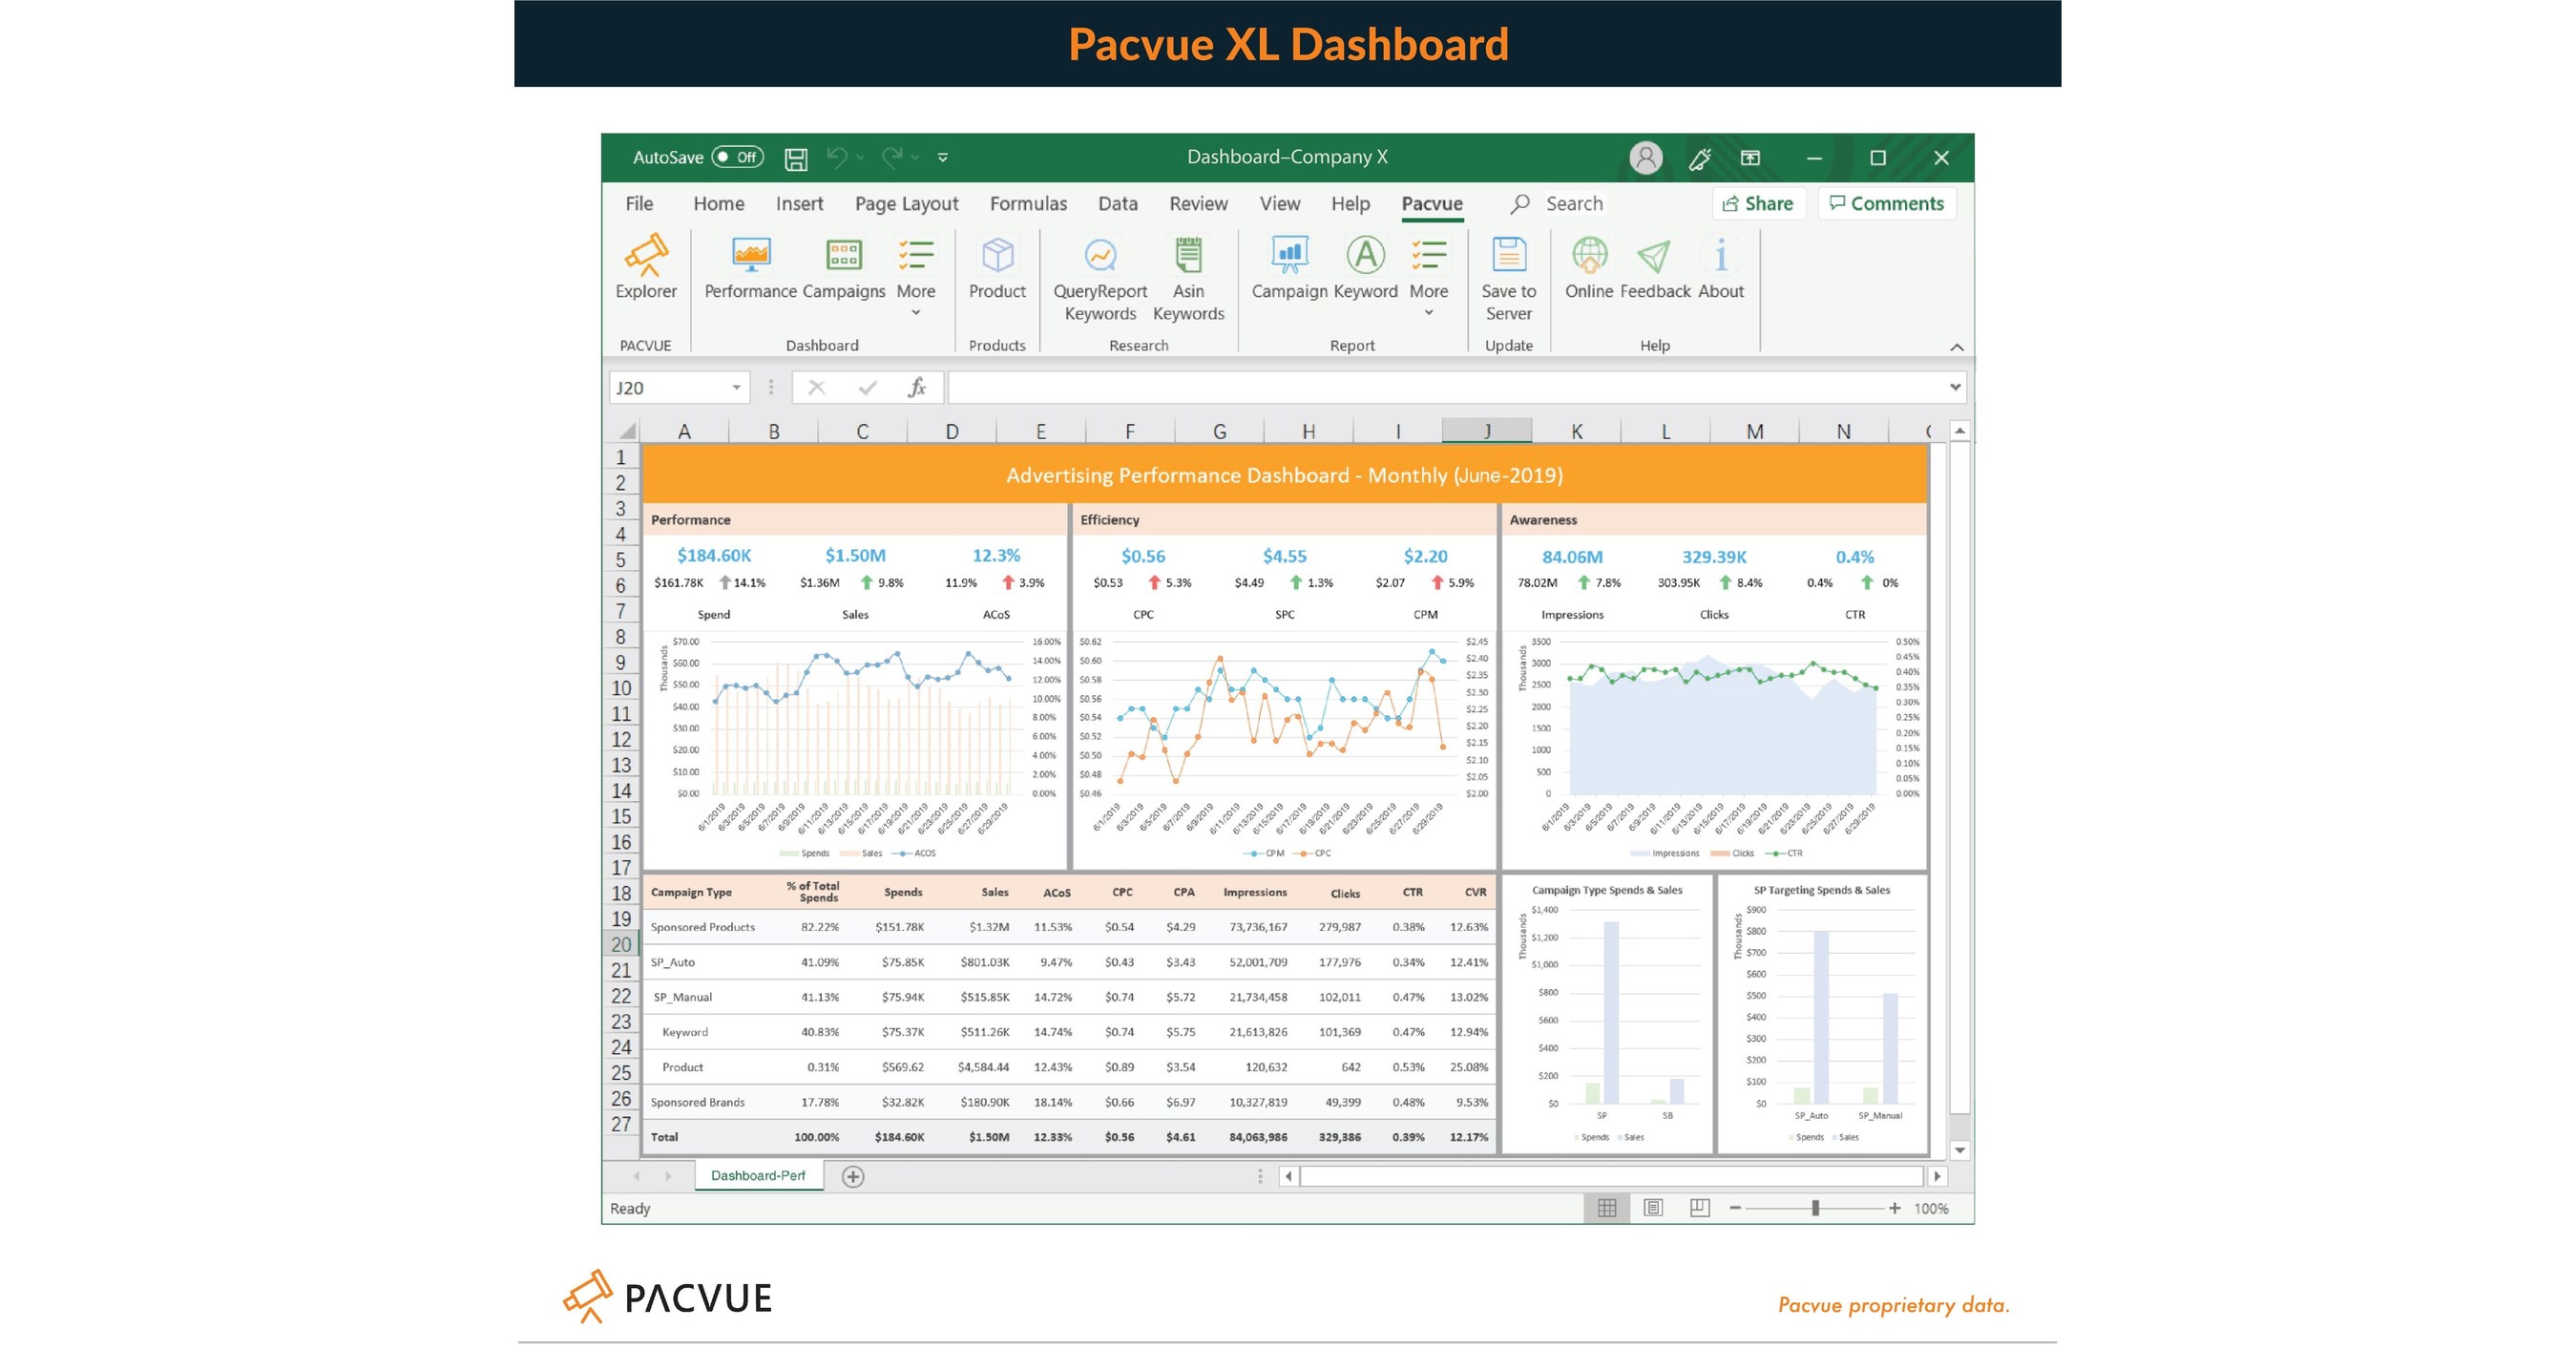Open the Formulas menu
The height and width of the screenshot is (1350, 2576).
pyautogui.click(x=1028, y=203)
